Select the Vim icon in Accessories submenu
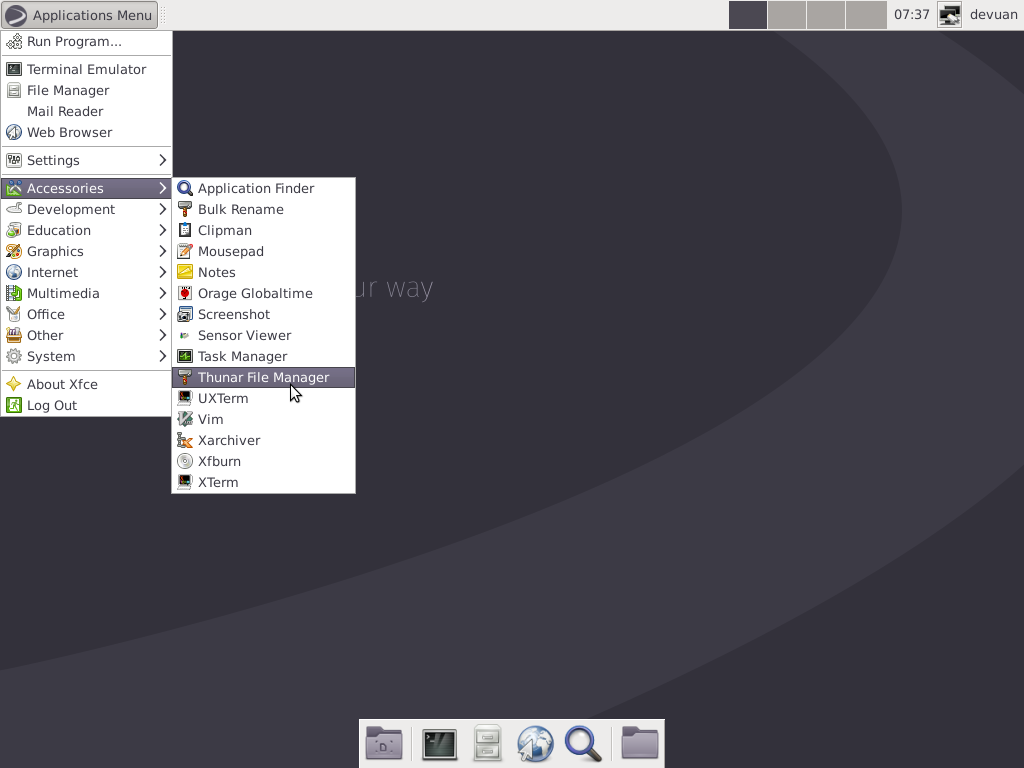Screen dimensions: 1024x768 click(186, 419)
